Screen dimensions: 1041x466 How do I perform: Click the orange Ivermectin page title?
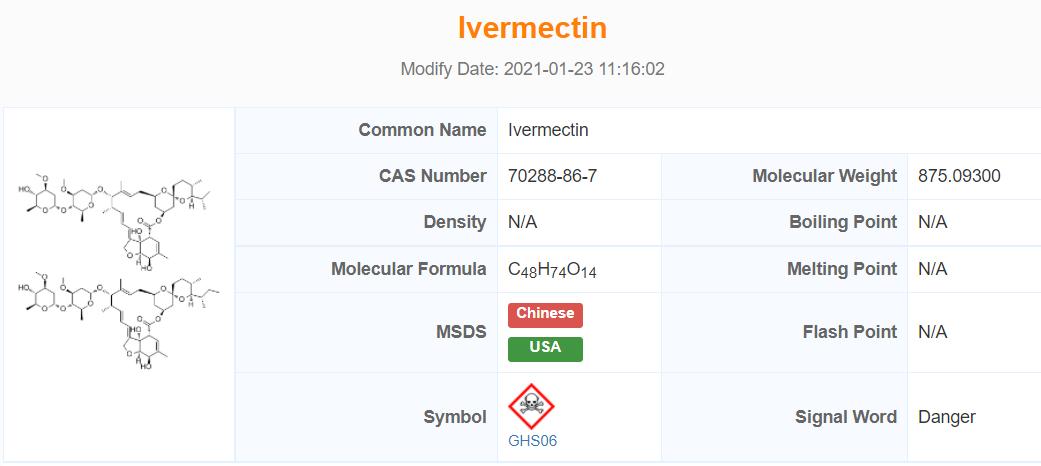pos(532,28)
